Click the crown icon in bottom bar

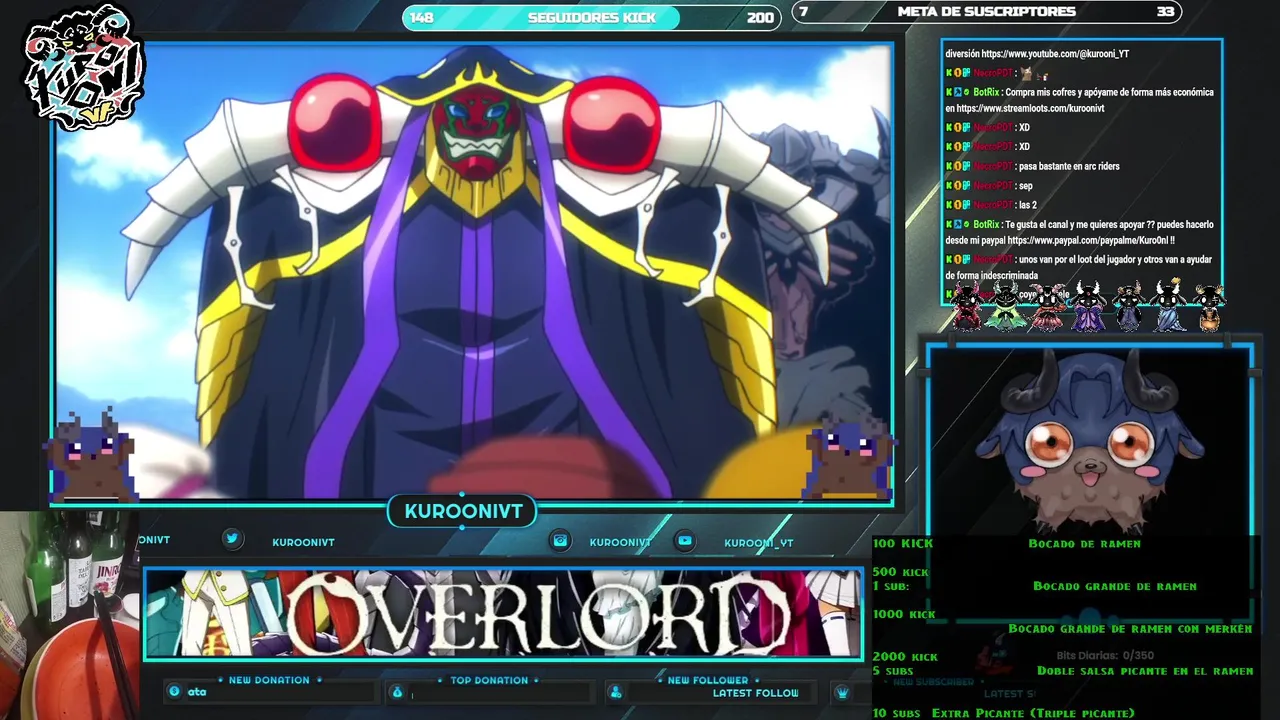tap(842, 693)
